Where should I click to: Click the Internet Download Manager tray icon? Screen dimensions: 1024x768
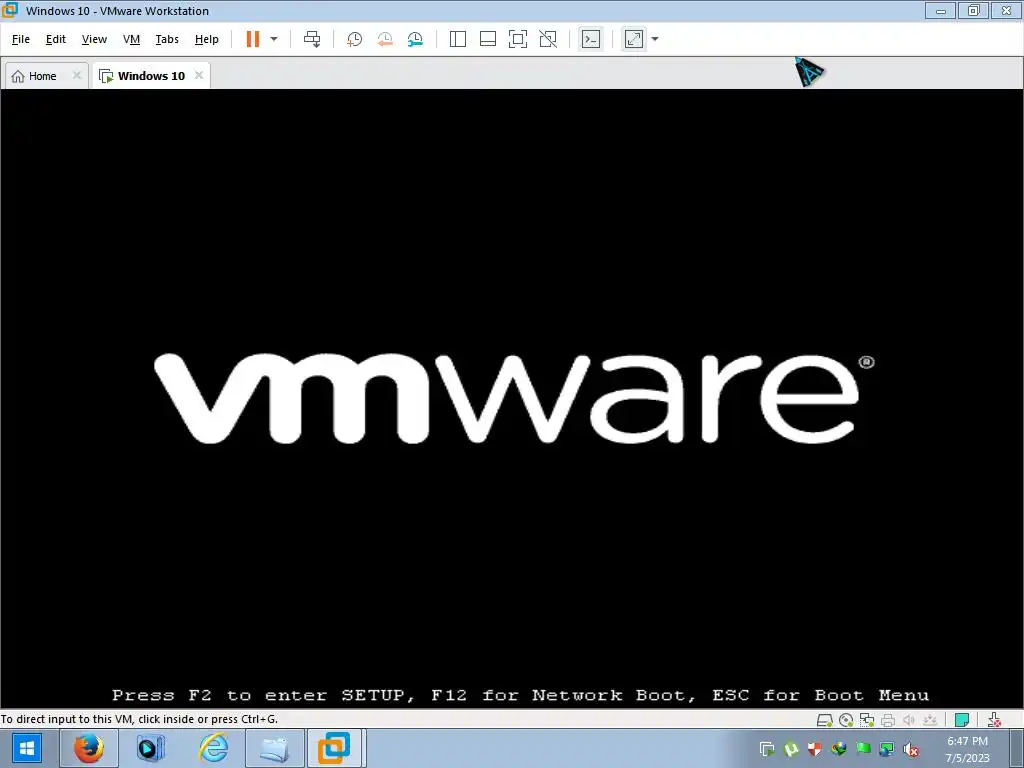point(839,748)
